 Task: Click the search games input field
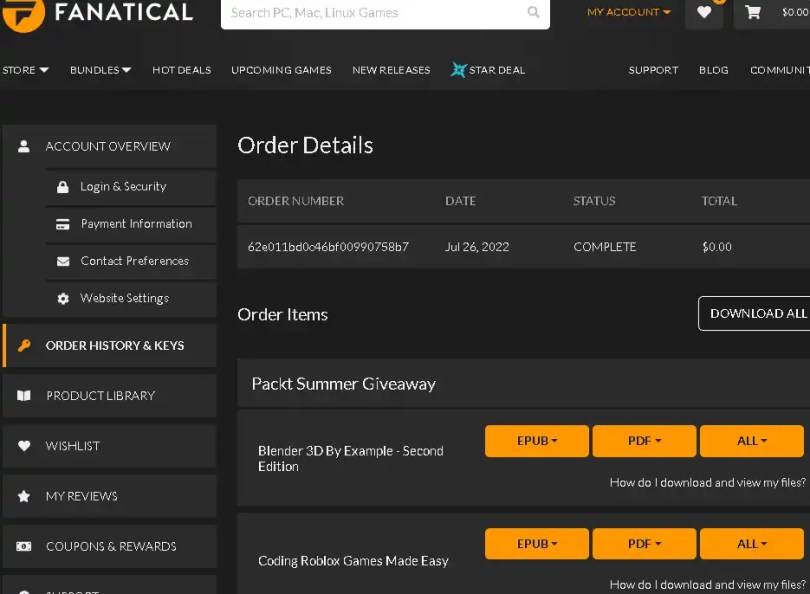click(x=385, y=12)
